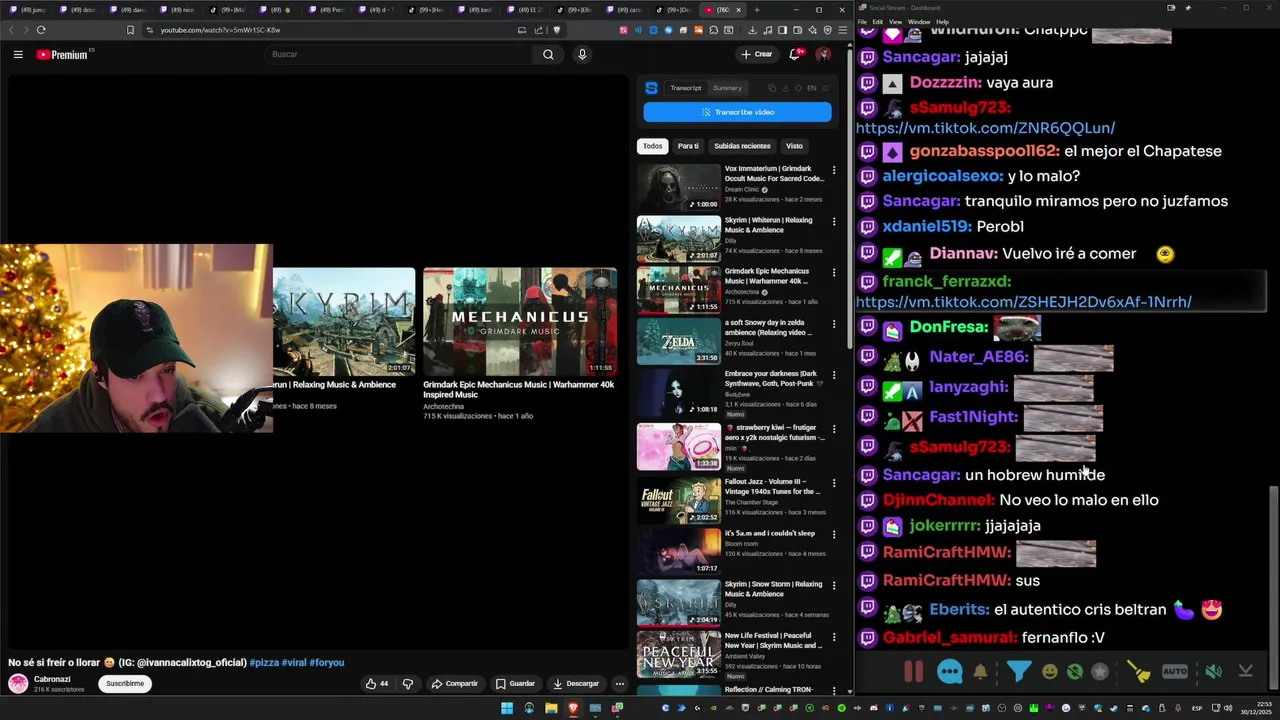Select the Todos filter chip
Image resolution: width=1280 pixels, height=720 pixels.
[652, 146]
